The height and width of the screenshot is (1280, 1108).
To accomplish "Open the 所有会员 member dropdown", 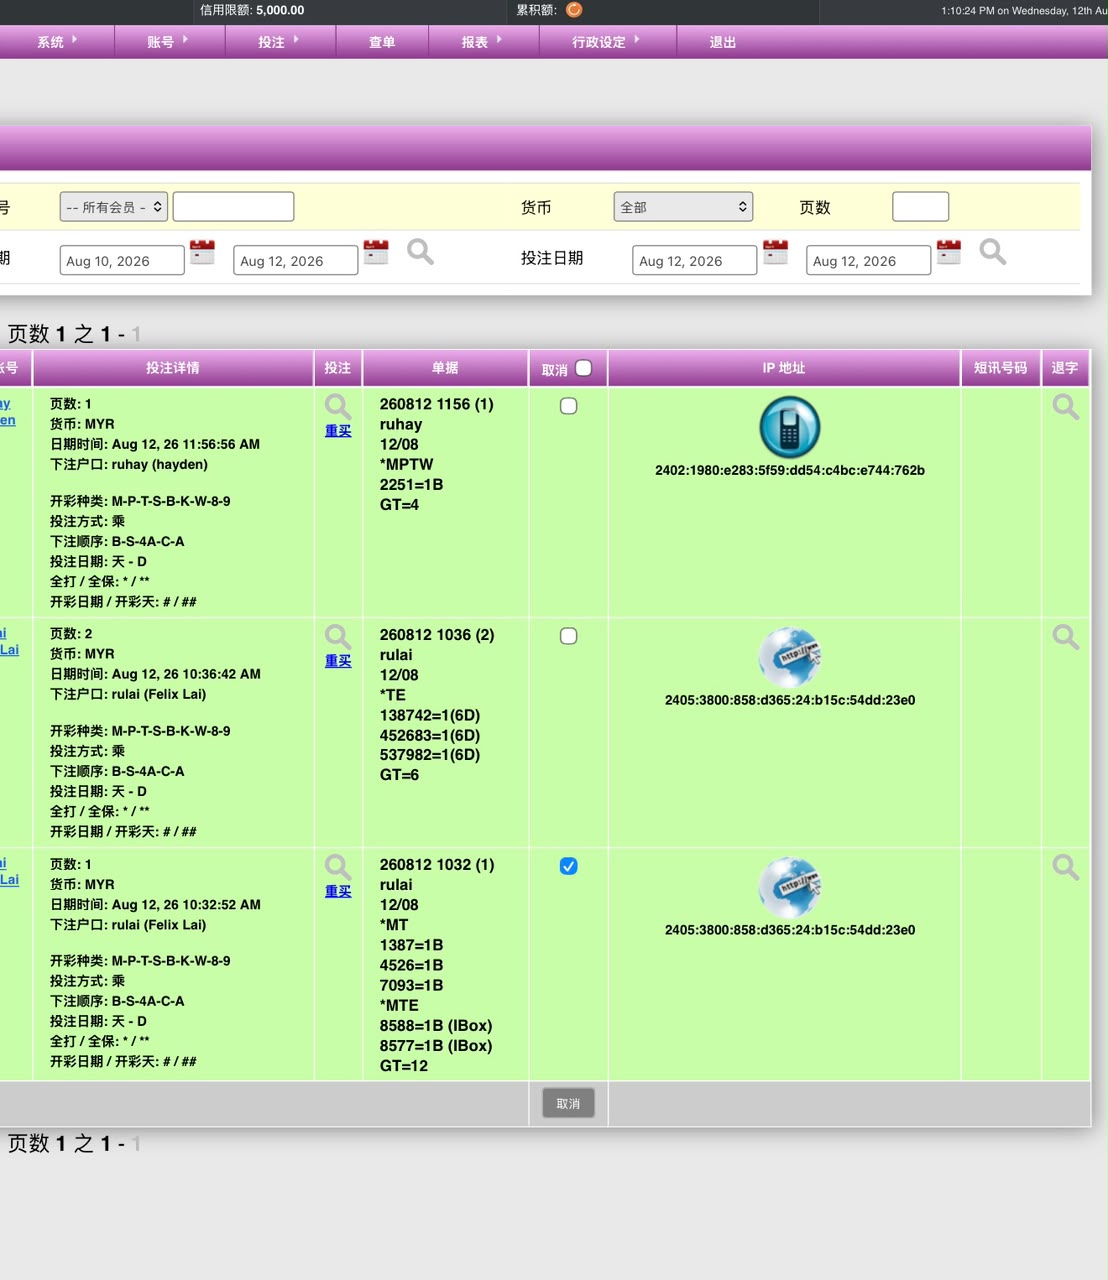I will coord(114,207).
